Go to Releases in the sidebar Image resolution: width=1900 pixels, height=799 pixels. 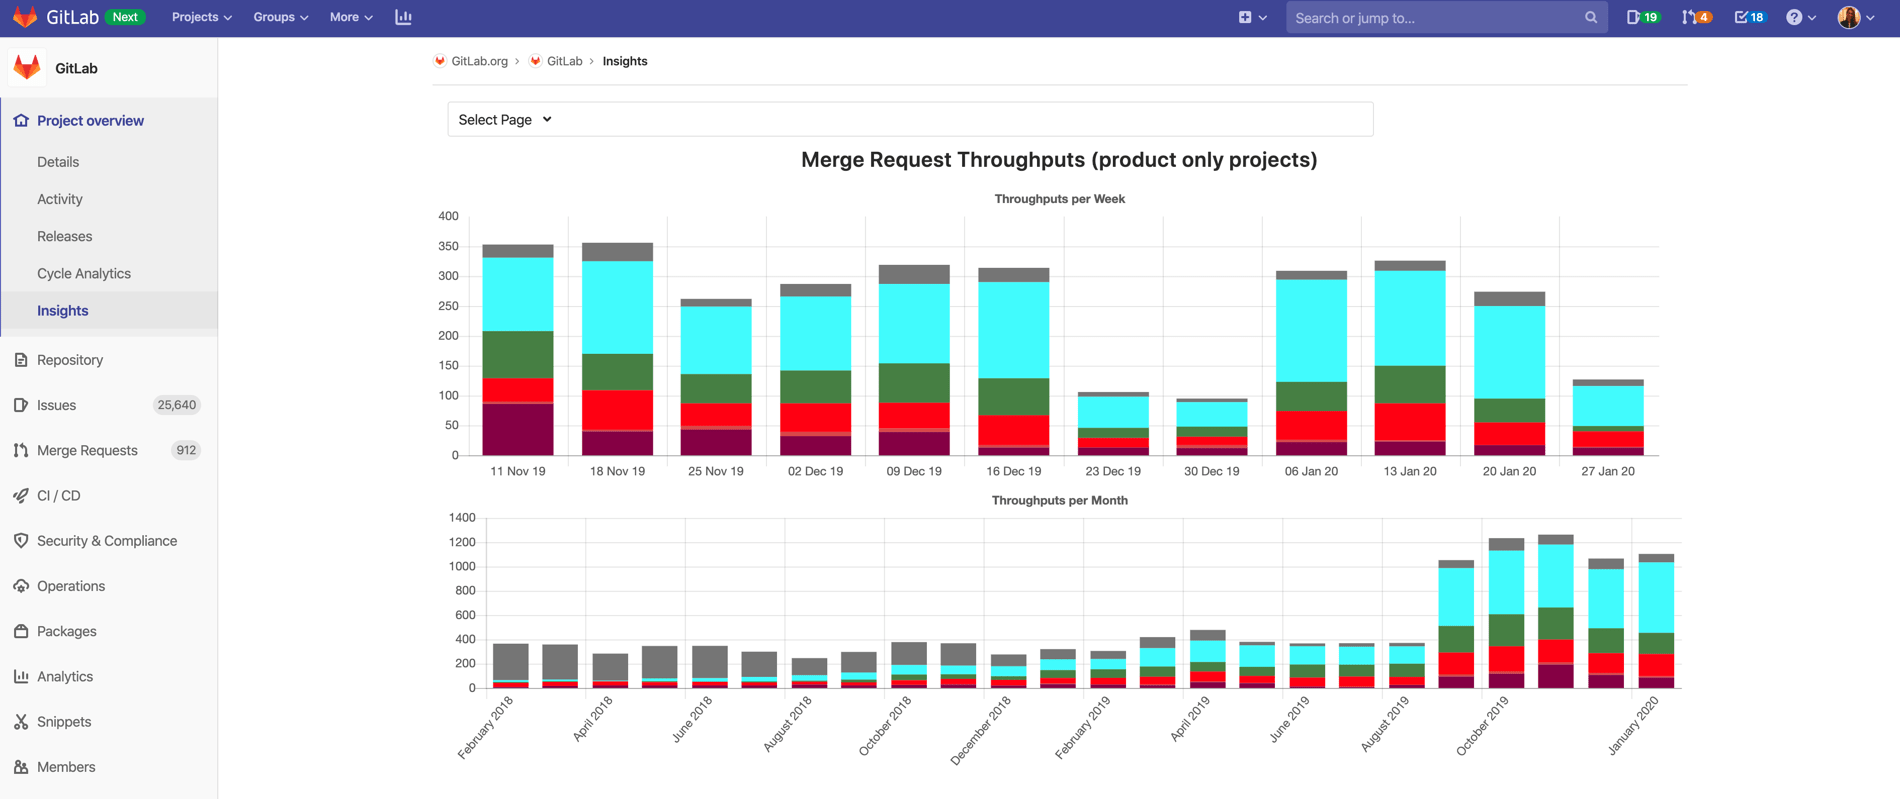tap(65, 236)
